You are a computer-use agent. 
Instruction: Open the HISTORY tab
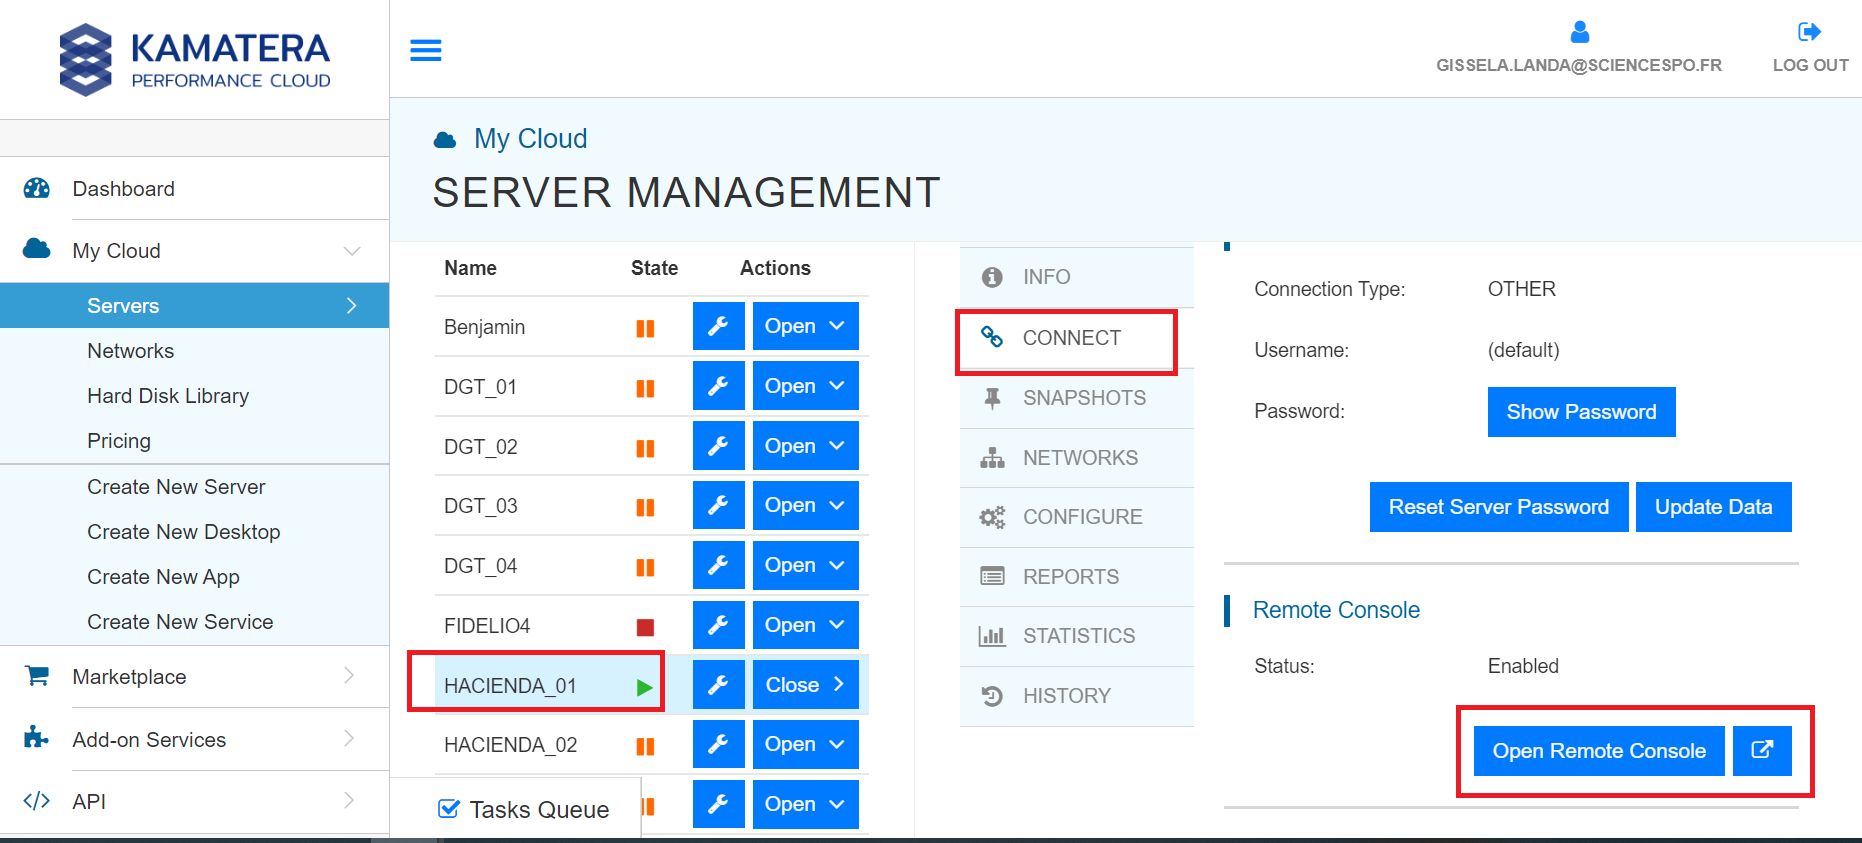coord(1077,696)
